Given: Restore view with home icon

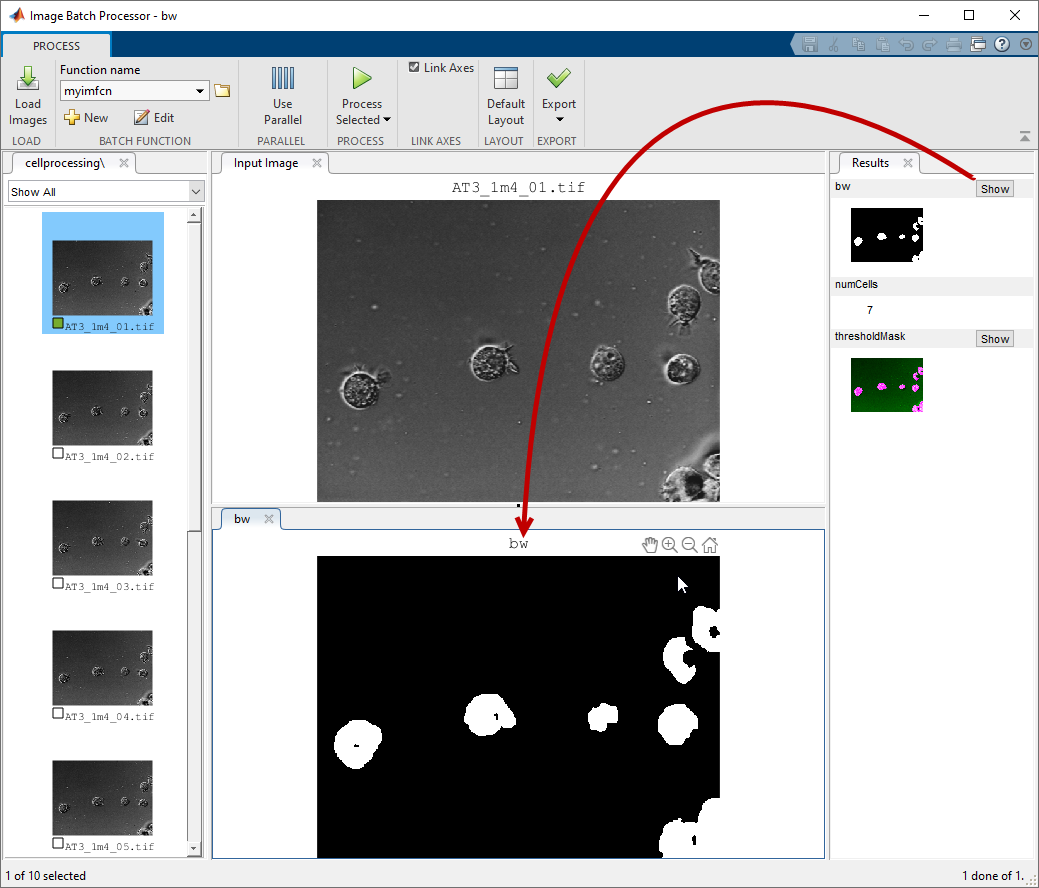Looking at the screenshot, I should point(710,545).
